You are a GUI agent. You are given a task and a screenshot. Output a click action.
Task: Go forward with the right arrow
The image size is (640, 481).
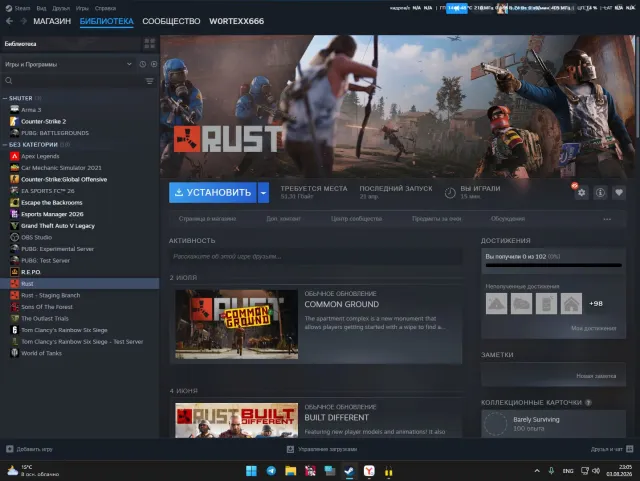(x=24, y=21)
